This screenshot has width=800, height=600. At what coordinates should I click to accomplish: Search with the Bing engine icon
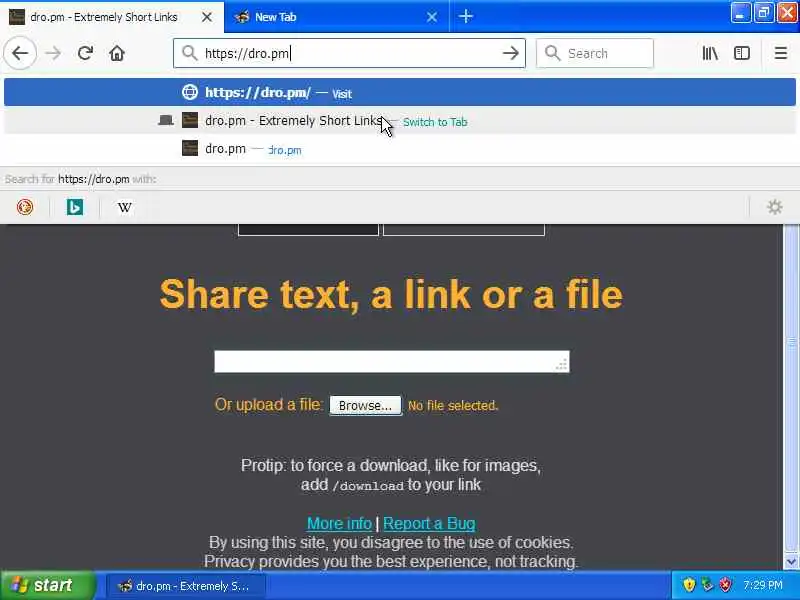click(74, 207)
